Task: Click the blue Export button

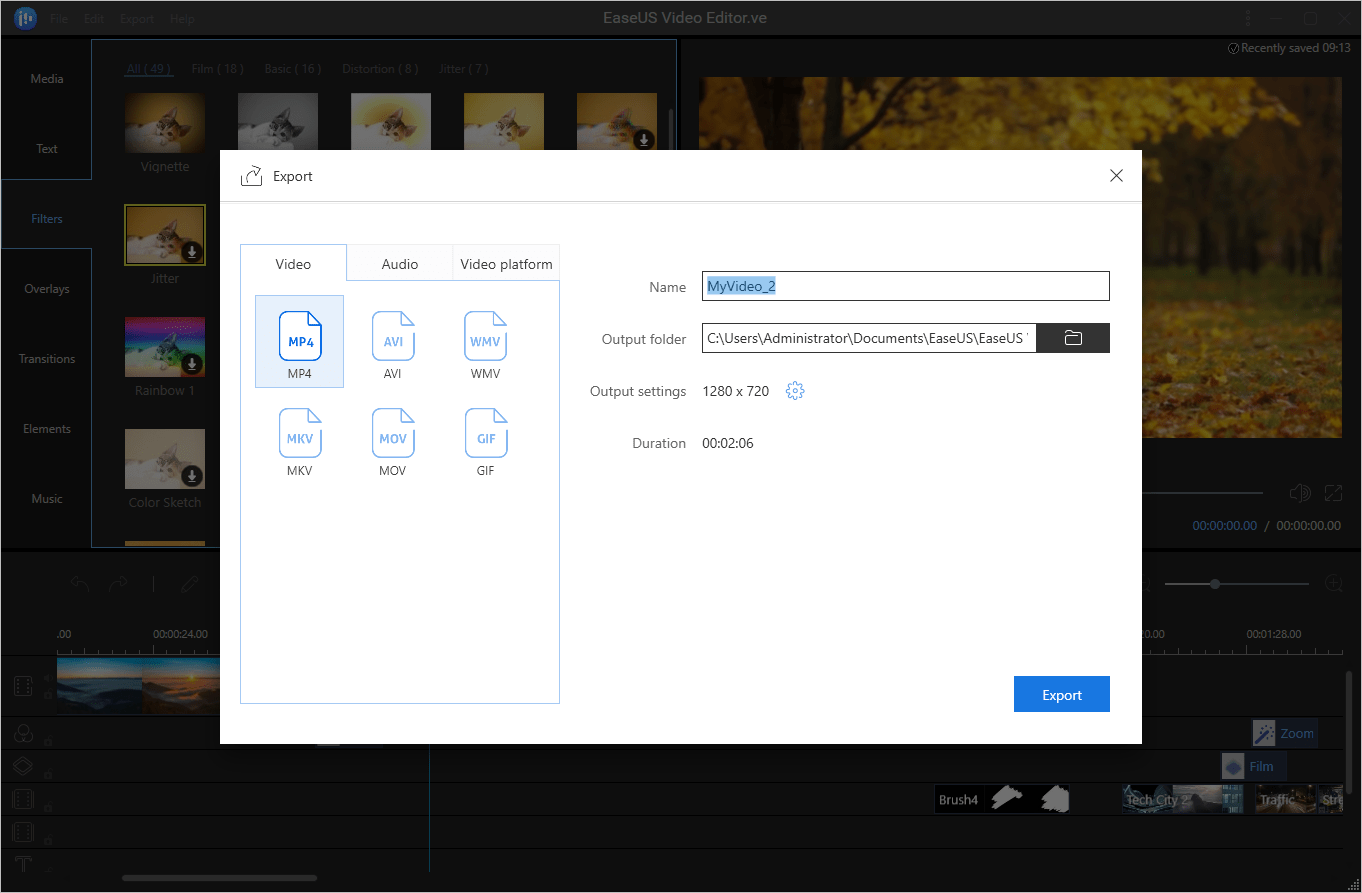Action: (x=1061, y=695)
